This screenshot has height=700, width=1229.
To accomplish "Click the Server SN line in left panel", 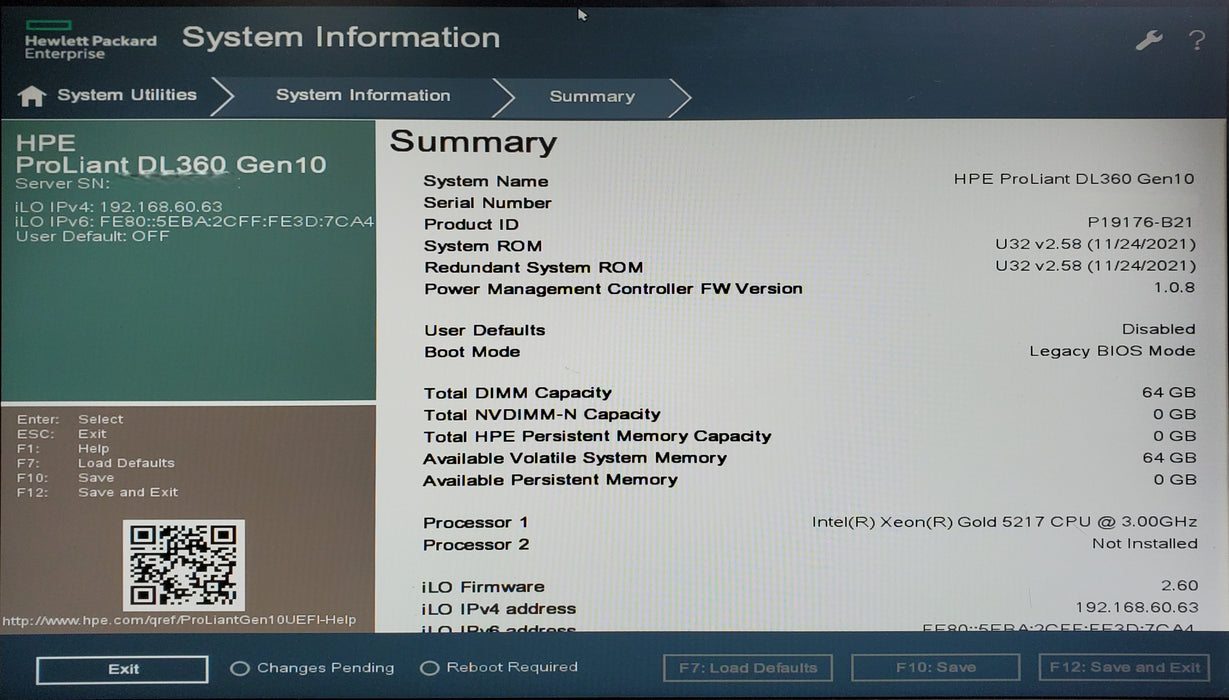I will (x=62, y=184).
